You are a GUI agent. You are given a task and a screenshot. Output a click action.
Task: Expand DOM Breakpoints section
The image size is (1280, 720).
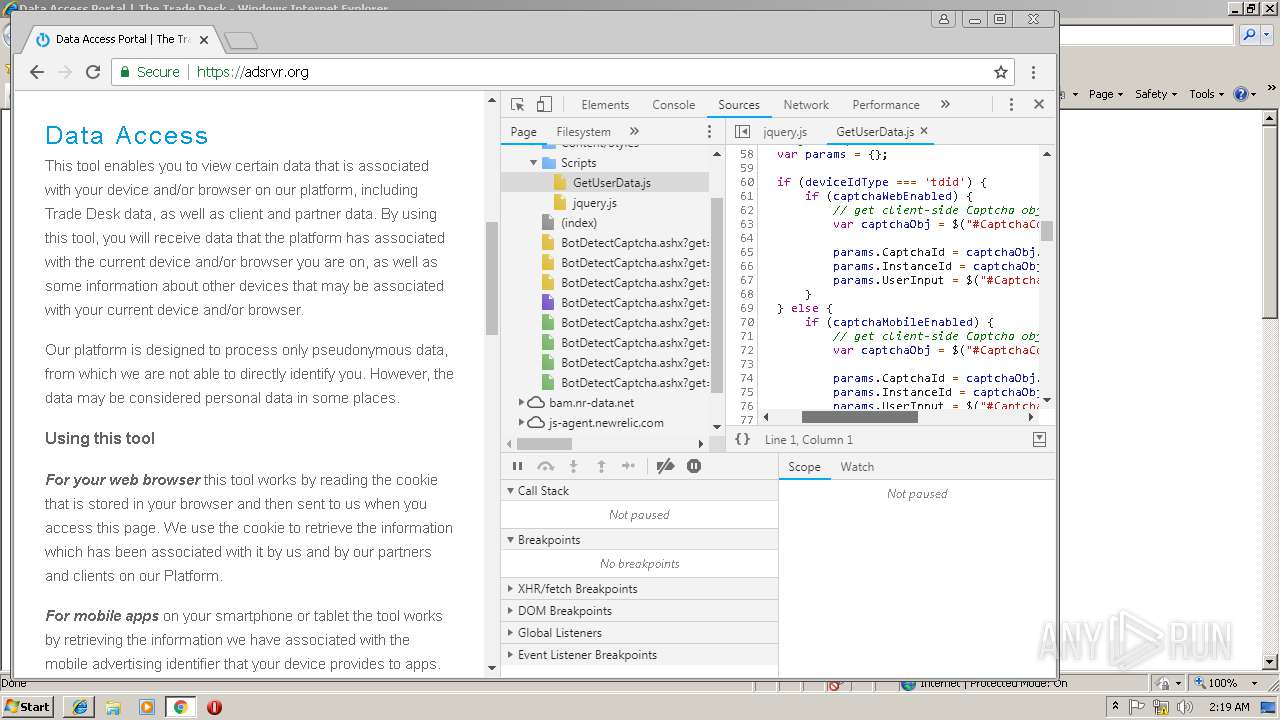[639, 611]
